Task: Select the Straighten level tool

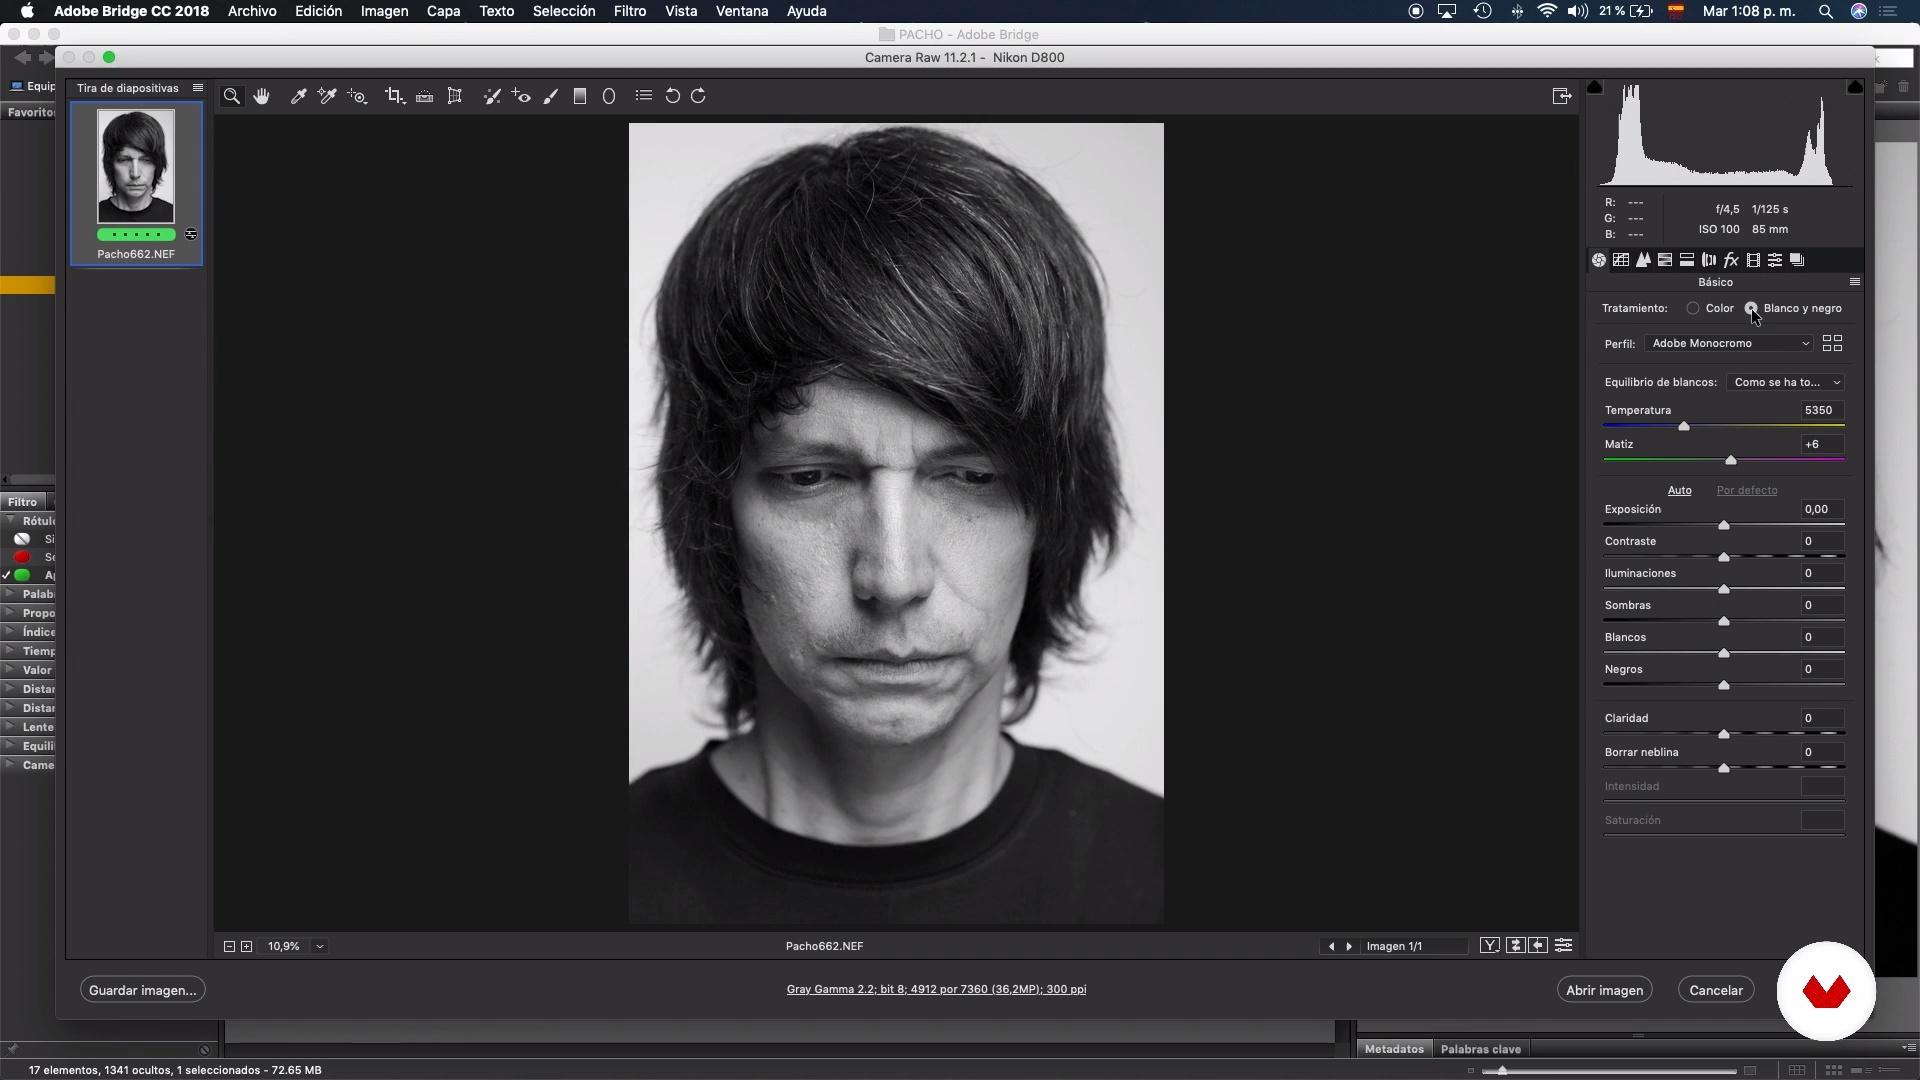Action: (x=425, y=96)
